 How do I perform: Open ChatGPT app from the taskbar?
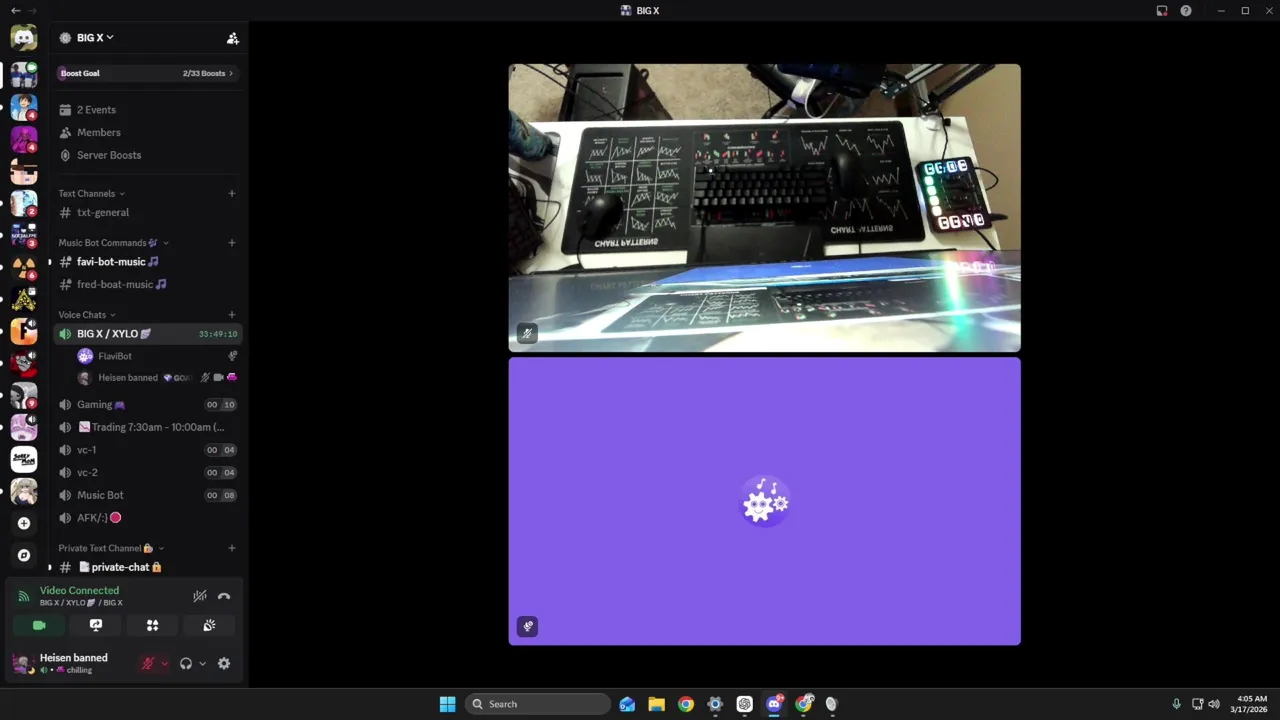(744, 704)
